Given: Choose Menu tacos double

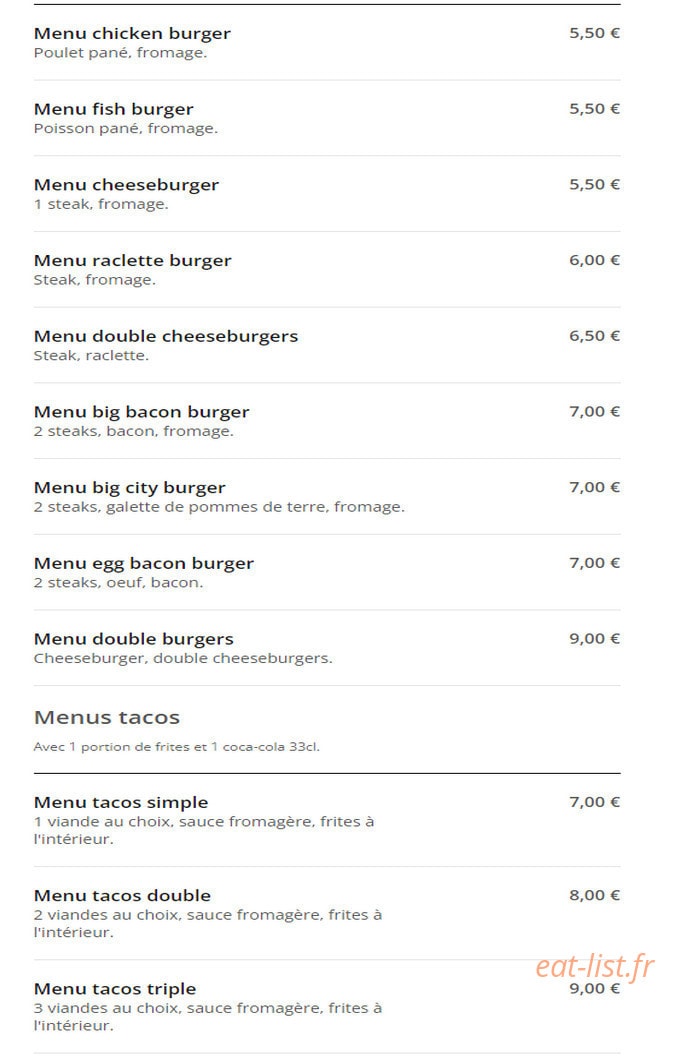Looking at the screenshot, I should [327, 913].
